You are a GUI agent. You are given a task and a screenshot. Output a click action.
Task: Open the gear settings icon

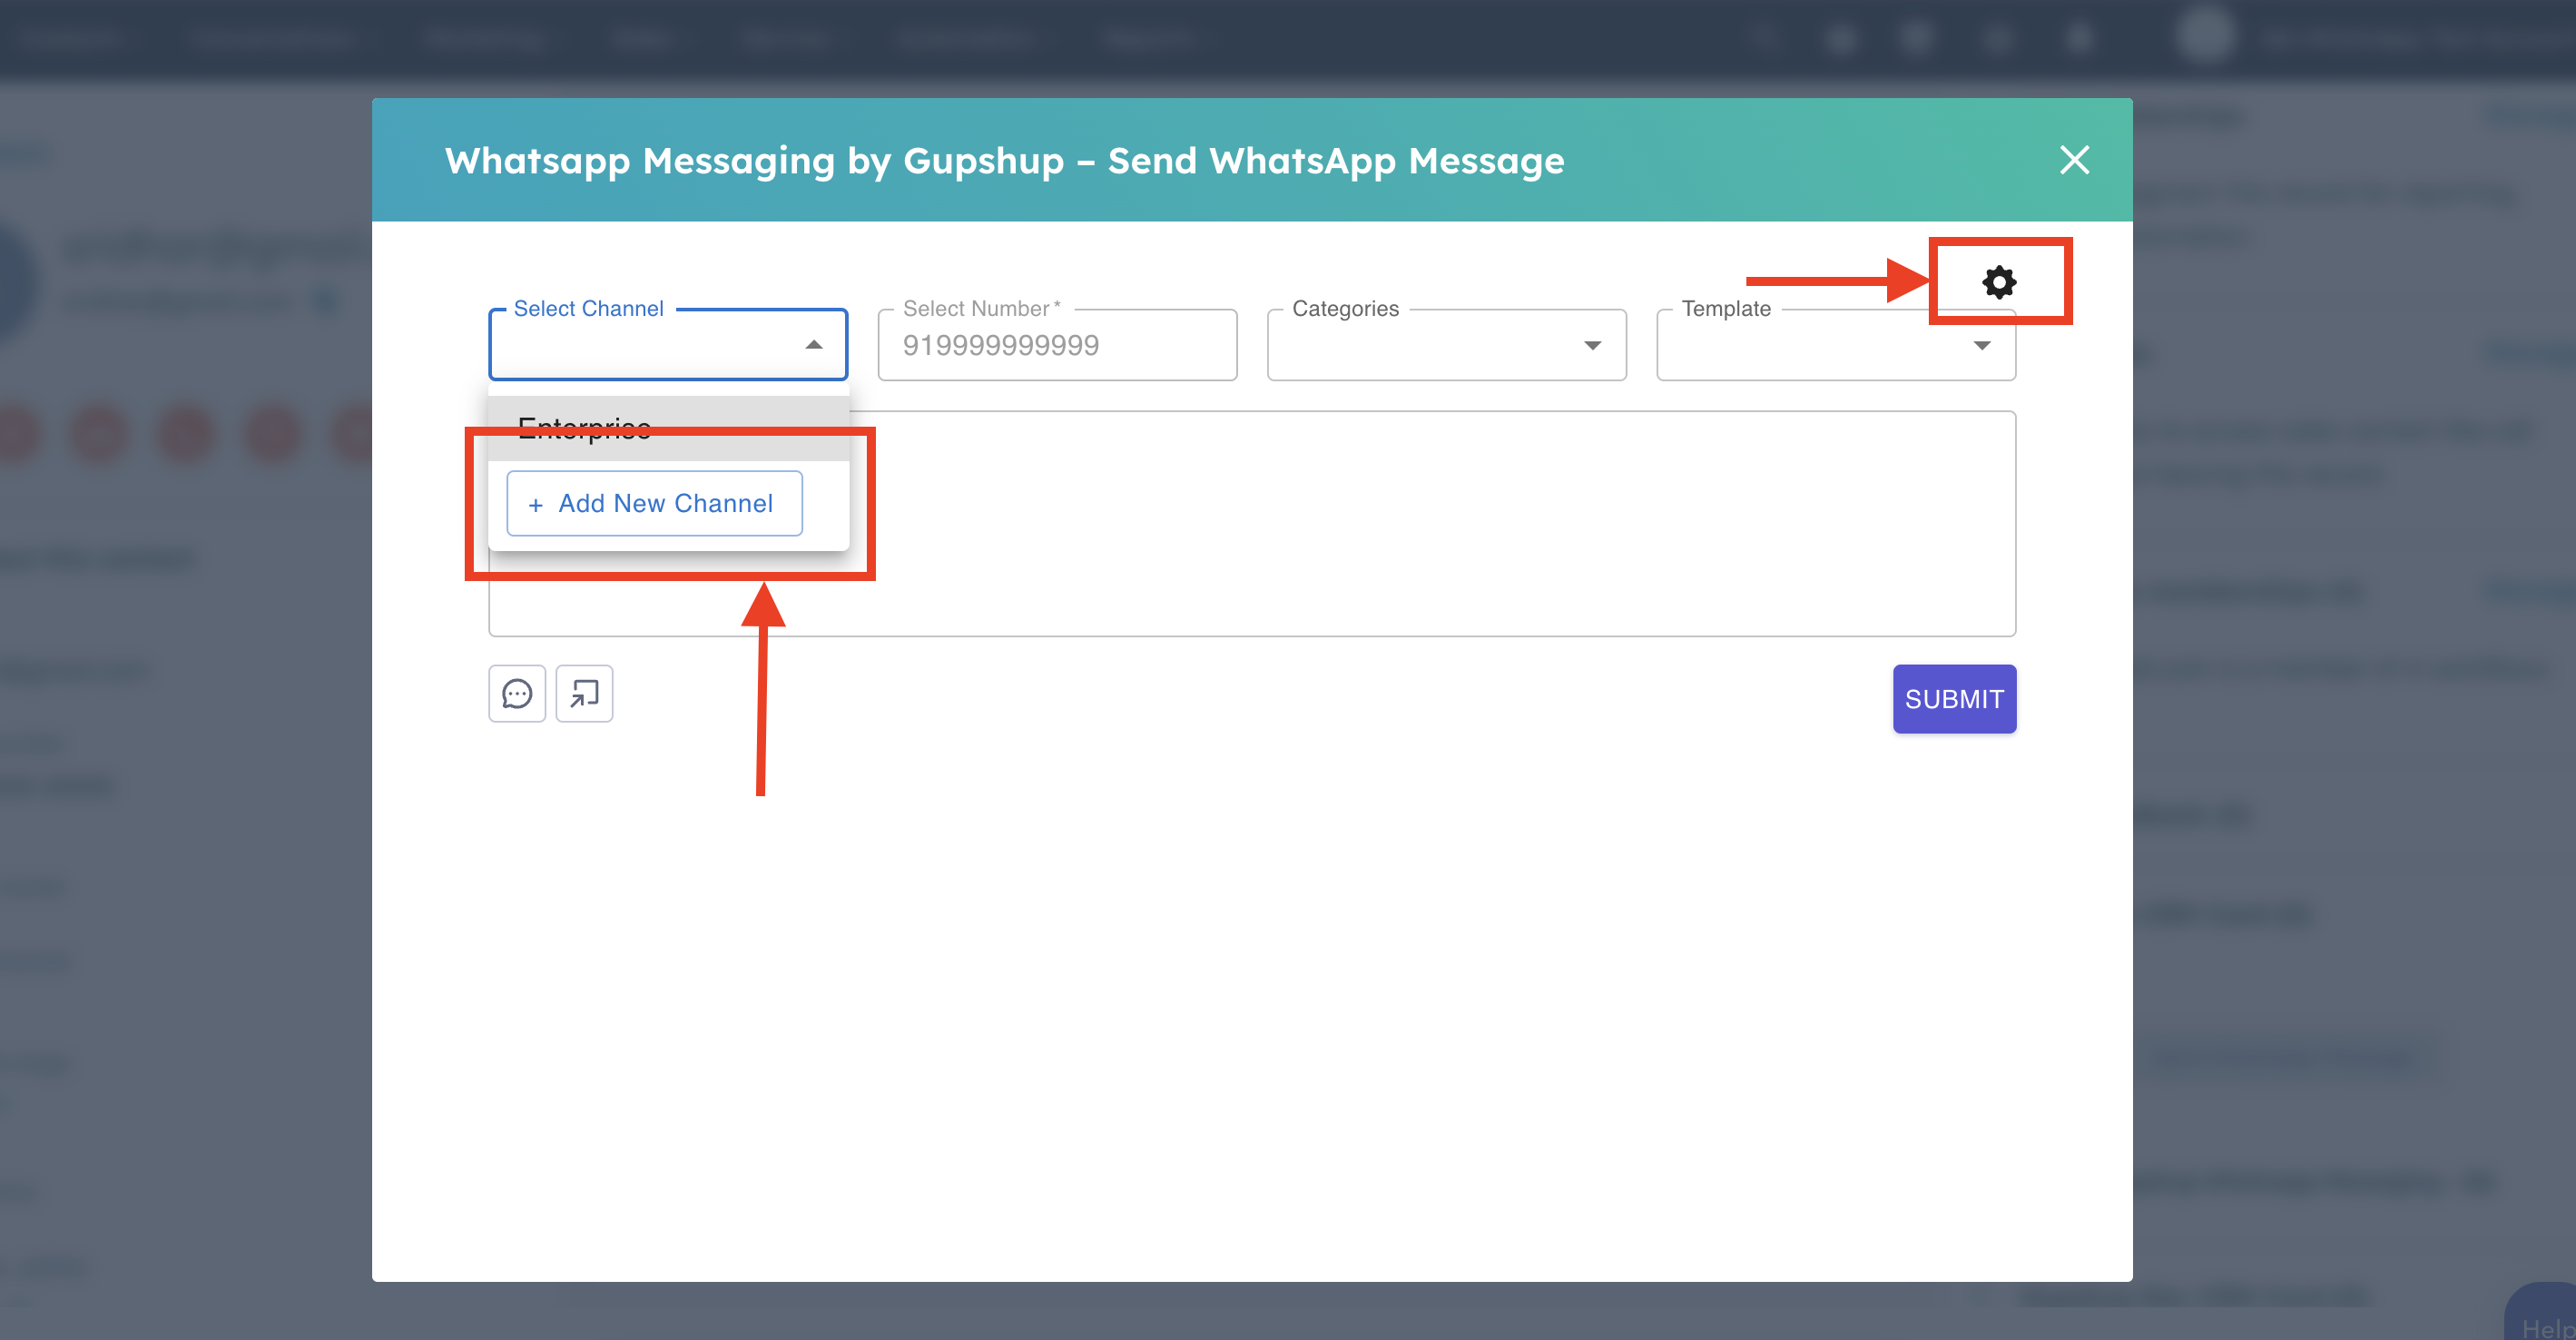1998,282
